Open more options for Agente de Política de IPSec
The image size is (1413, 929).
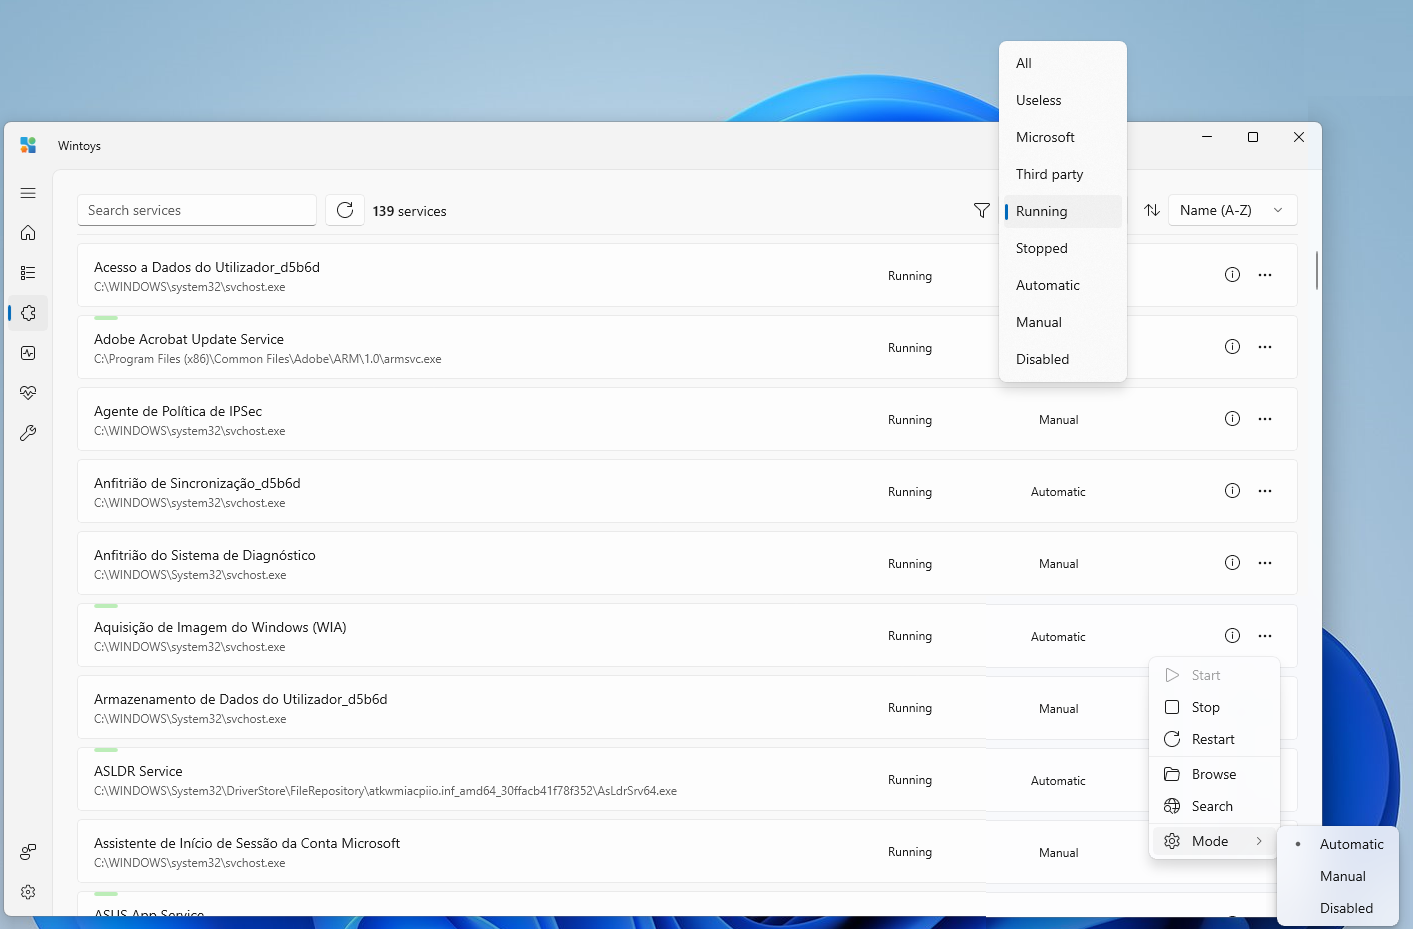coord(1265,419)
